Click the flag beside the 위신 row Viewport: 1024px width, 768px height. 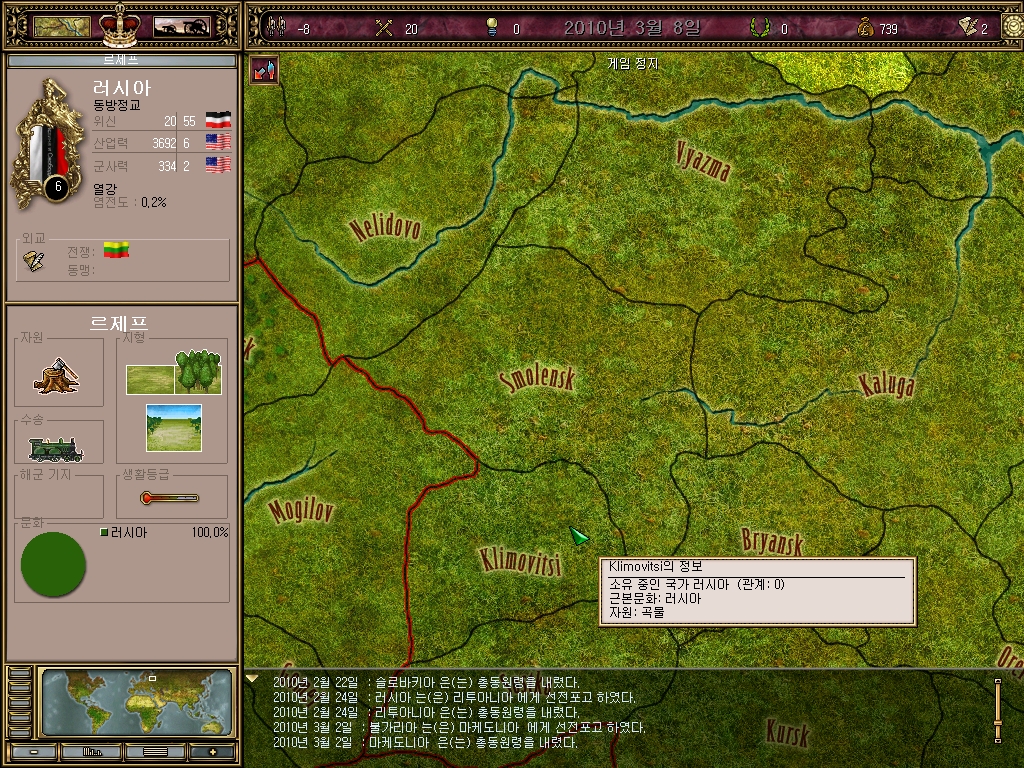pos(218,120)
